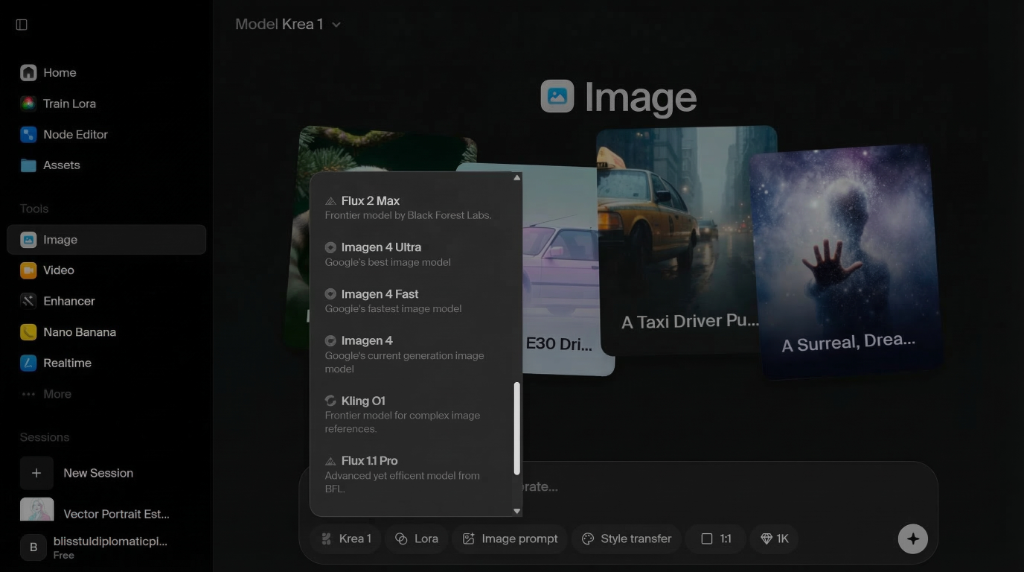Show more tools via the More dots
The width and height of the screenshot is (1024, 572).
point(28,394)
